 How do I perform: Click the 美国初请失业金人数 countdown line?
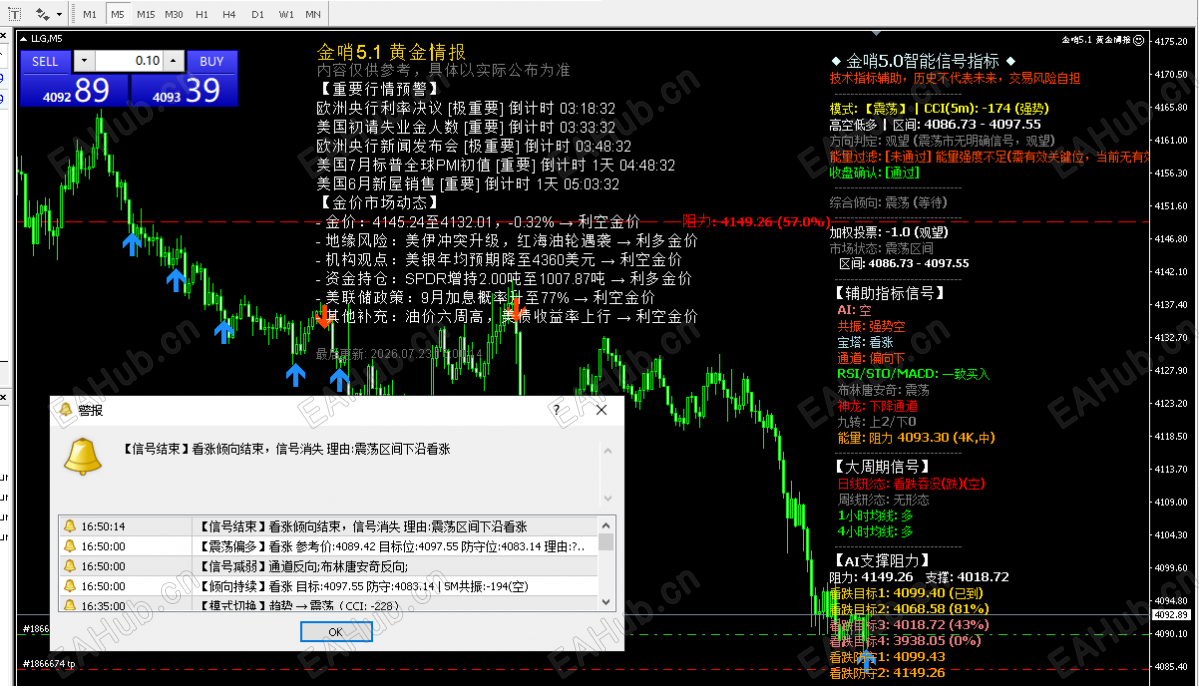point(466,128)
